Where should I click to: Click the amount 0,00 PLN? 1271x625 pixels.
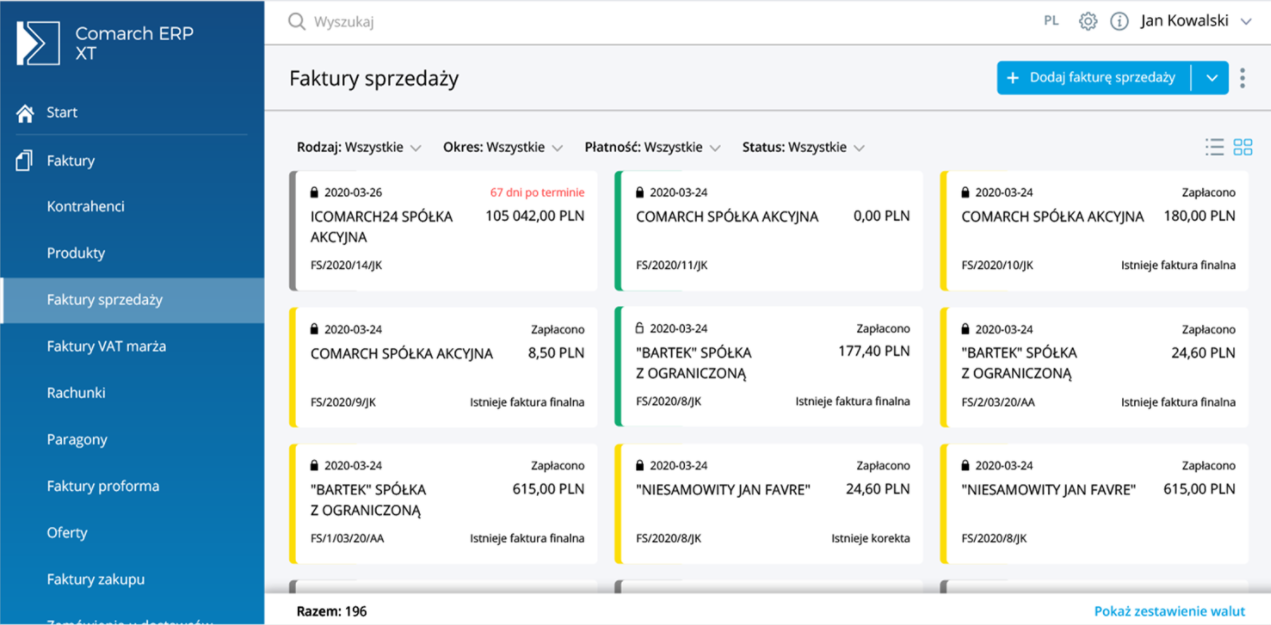click(x=881, y=216)
